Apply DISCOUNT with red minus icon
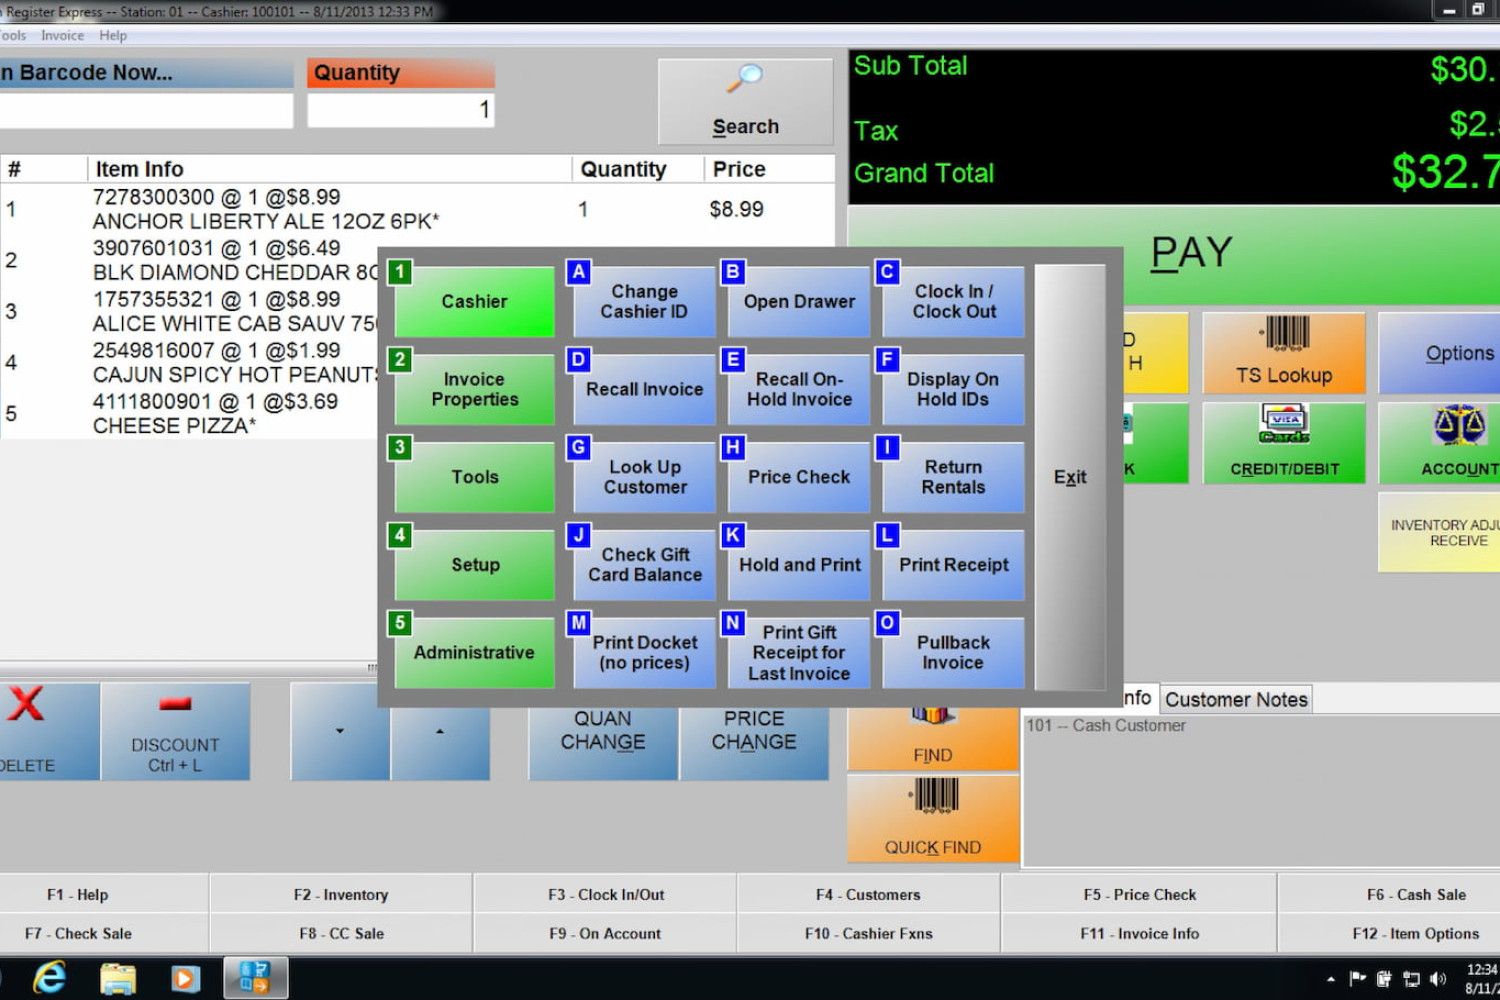Screen dimensions: 1500x1000 pyautogui.click(x=175, y=731)
